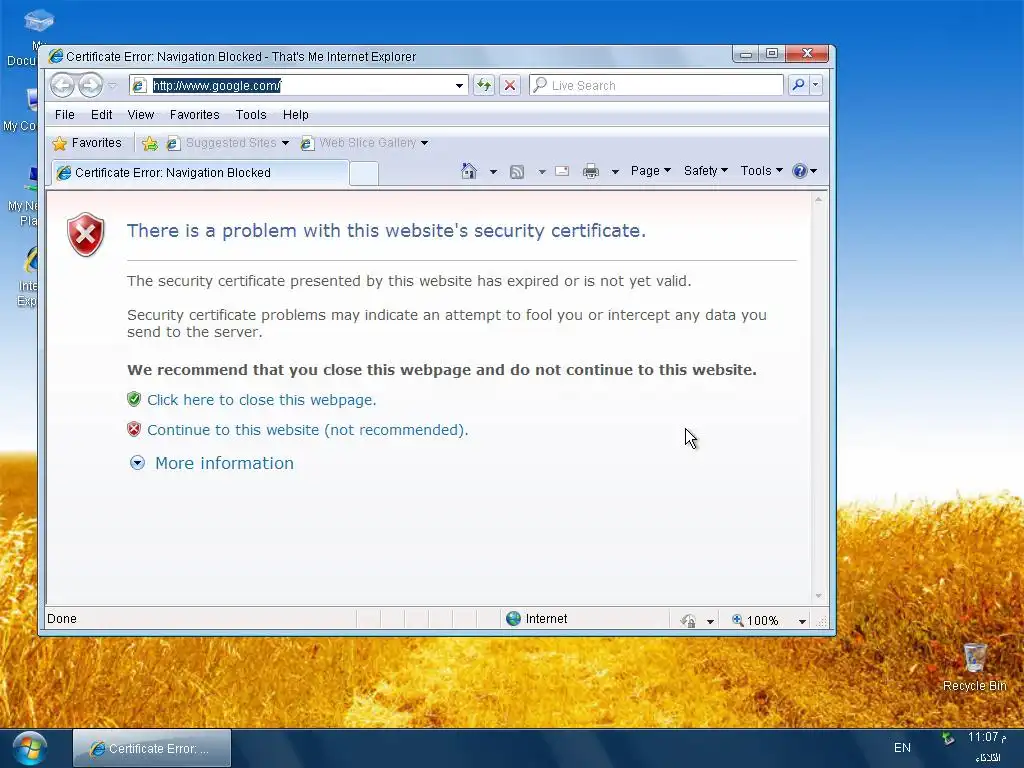
Task: Open the View menu
Action: click(x=140, y=115)
